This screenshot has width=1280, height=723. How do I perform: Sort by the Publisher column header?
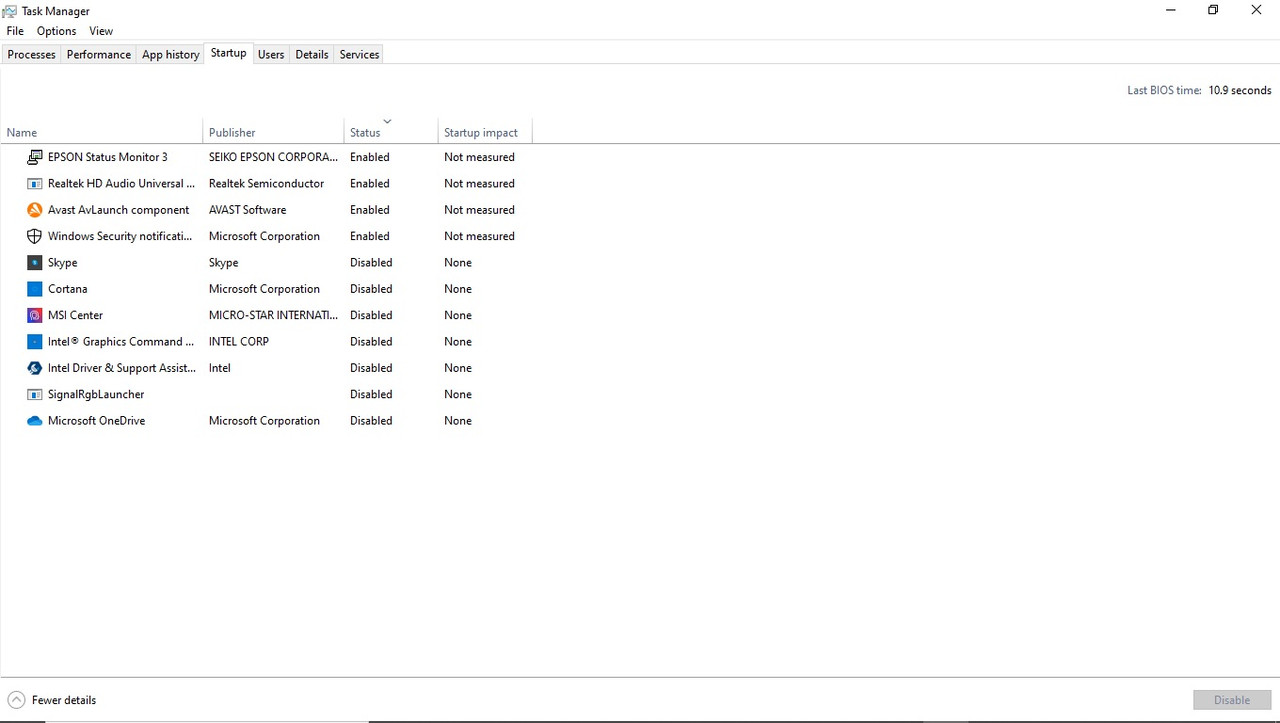(x=273, y=132)
